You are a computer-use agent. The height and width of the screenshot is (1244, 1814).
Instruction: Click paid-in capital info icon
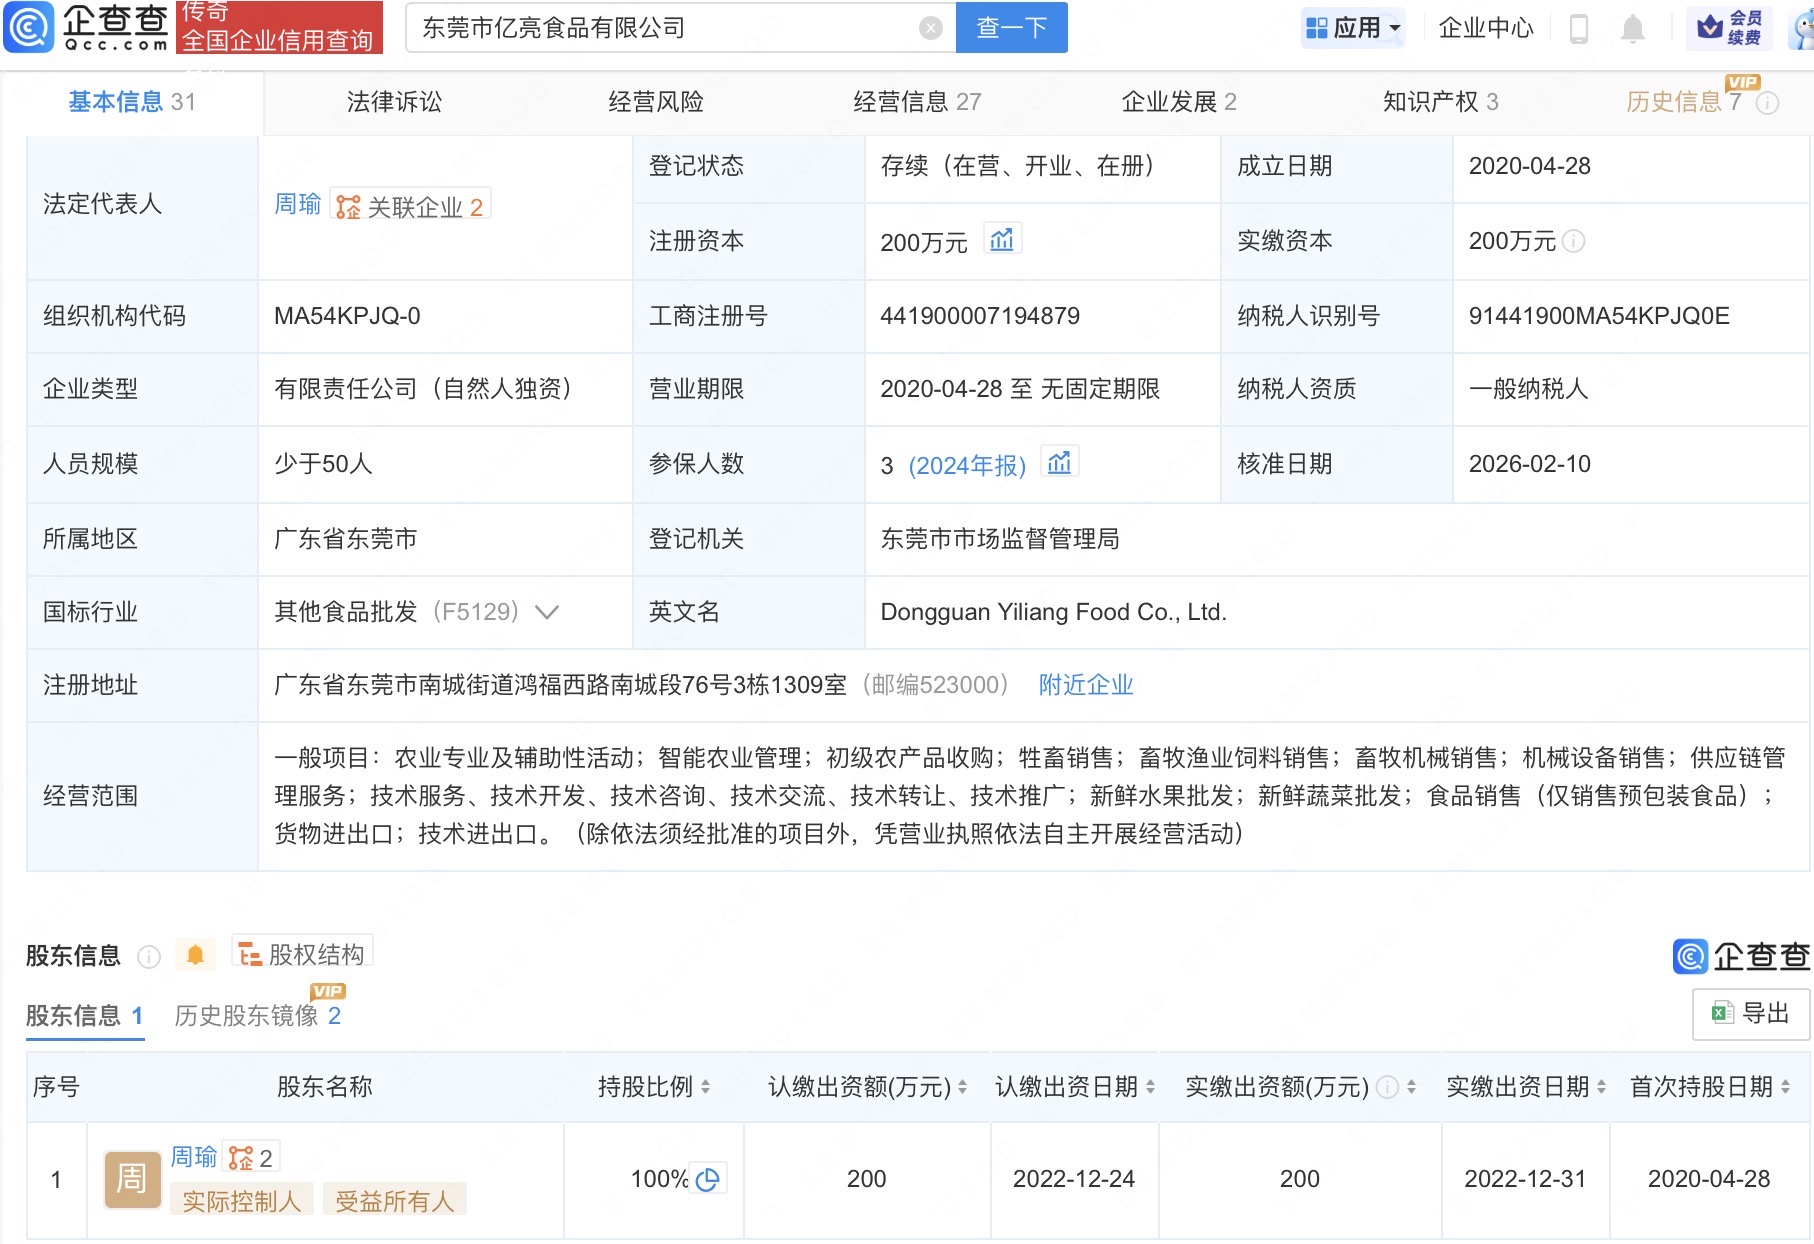[x=1574, y=241]
